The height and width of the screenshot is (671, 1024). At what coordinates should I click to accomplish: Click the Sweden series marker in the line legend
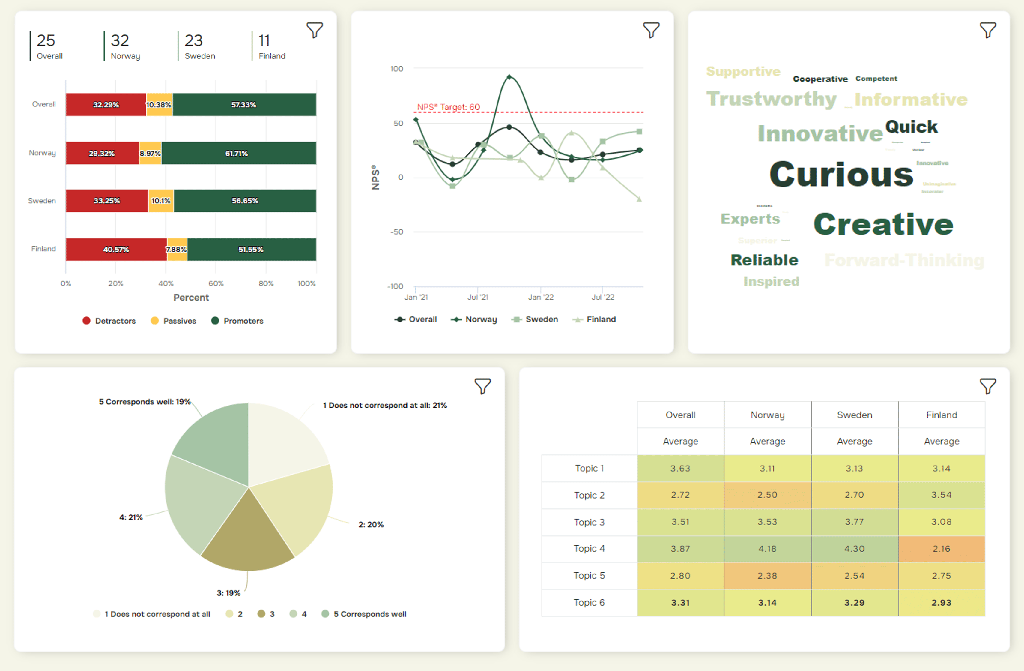(x=519, y=319)
